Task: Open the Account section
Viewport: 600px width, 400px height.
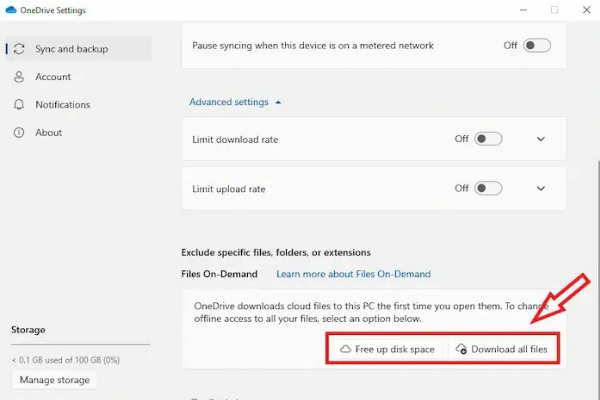Action: click(x=79, y=77)
